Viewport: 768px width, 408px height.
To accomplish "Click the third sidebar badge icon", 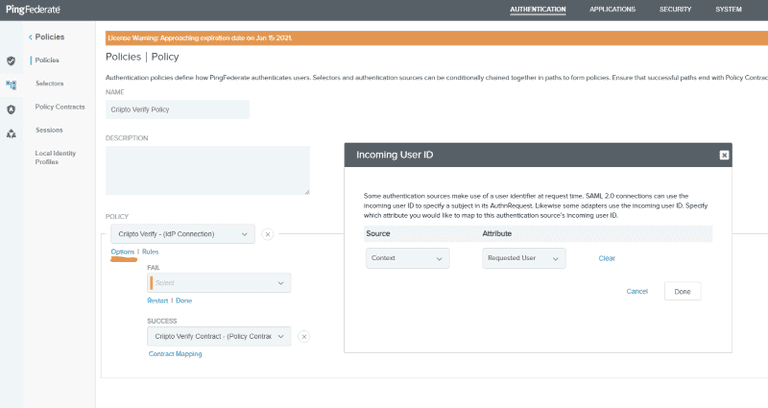I will (11, 109).
